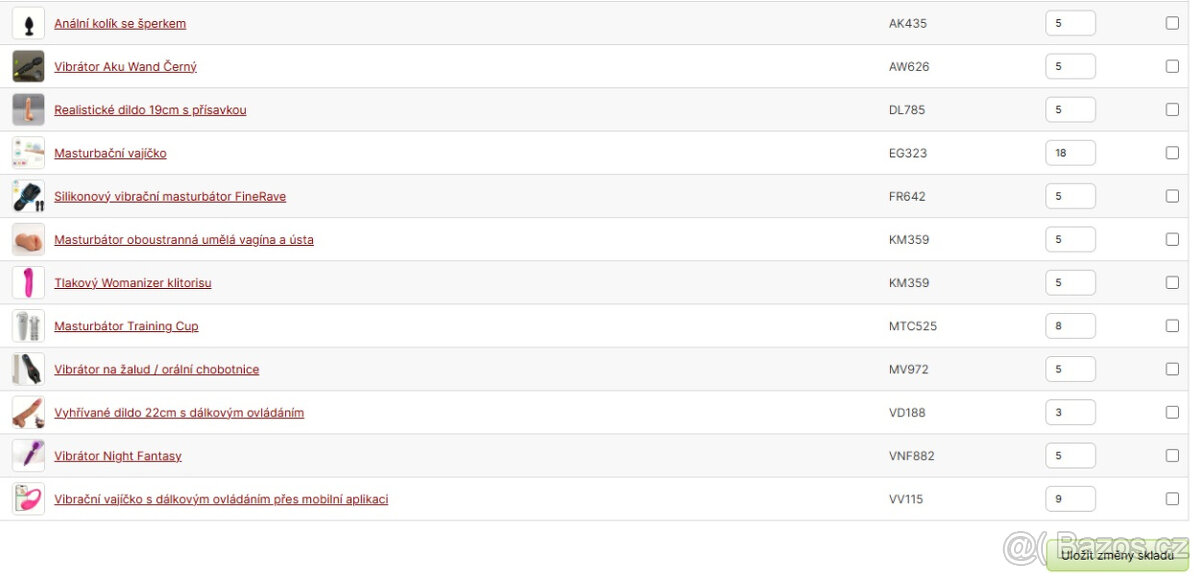1200x576 pixels.
Task: Click the 'Uložit změny skladu' button
Action: tap(1118, 555)
